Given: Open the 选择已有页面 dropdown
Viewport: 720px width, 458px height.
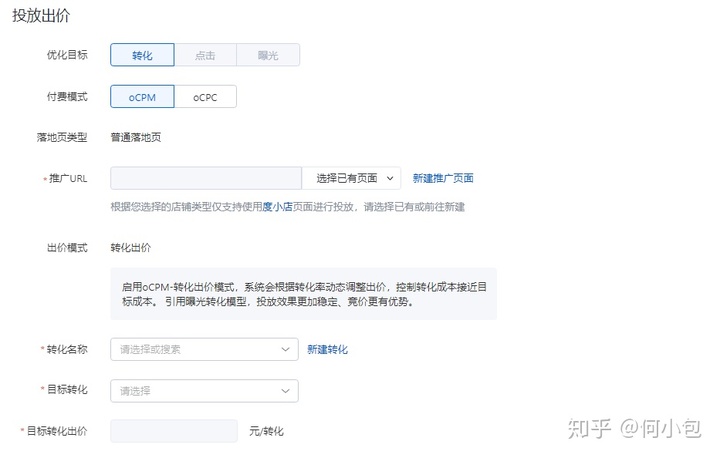Looking at the screenshot, I should [x=351, y=178].
